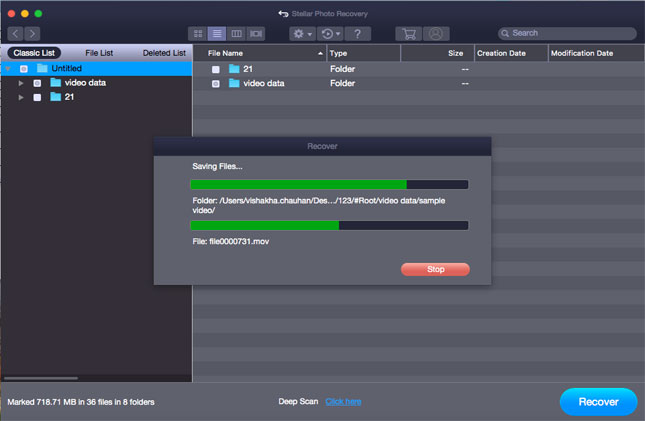This screenshot has height=421, width=645.
Task: Select the video data label in file list
Action: pos(264,83)
